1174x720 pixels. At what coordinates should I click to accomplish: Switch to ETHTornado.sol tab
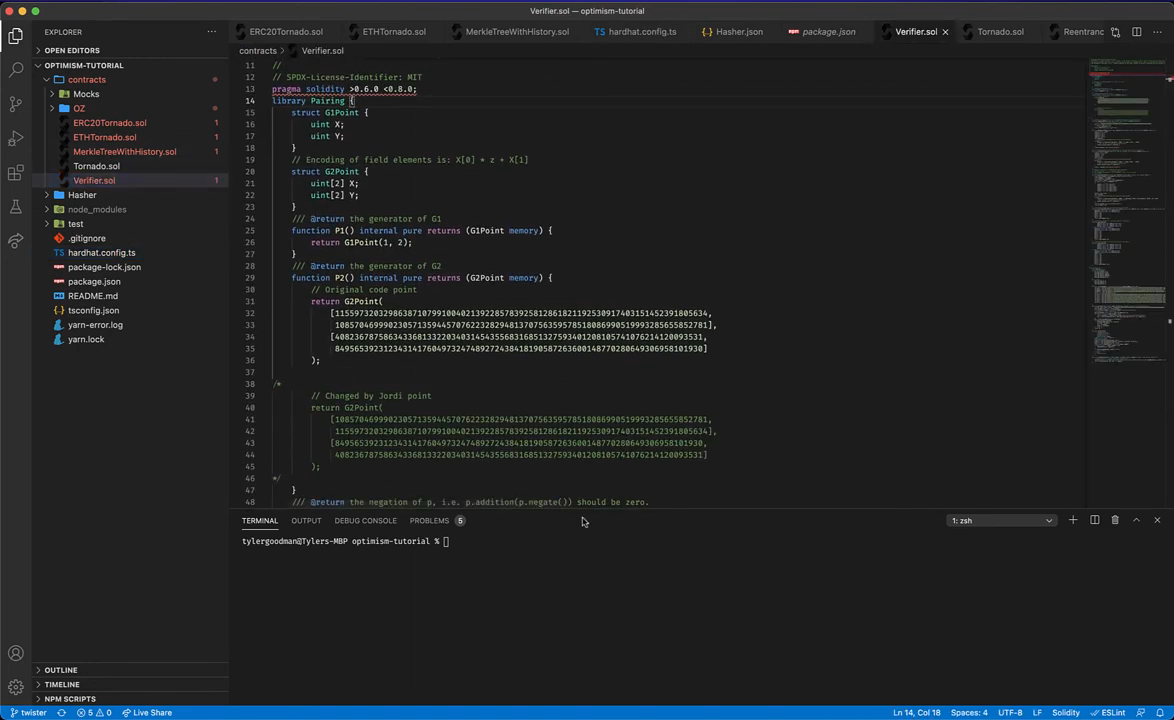(394, 32)
